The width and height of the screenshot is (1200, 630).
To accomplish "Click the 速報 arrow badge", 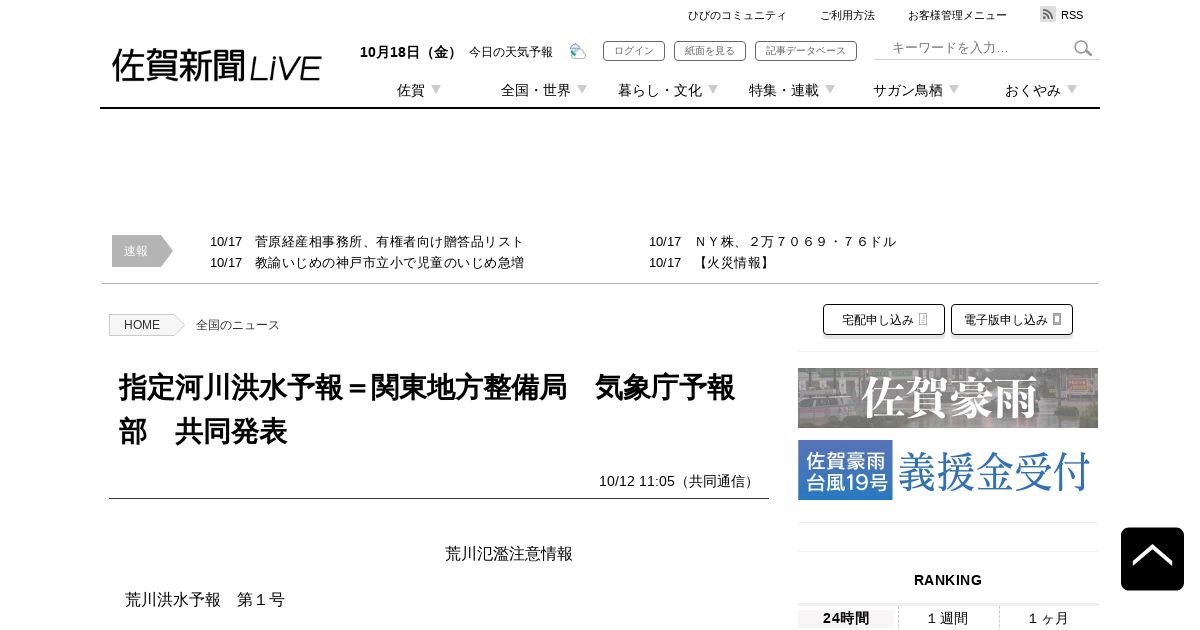I will tap(142, 251).
